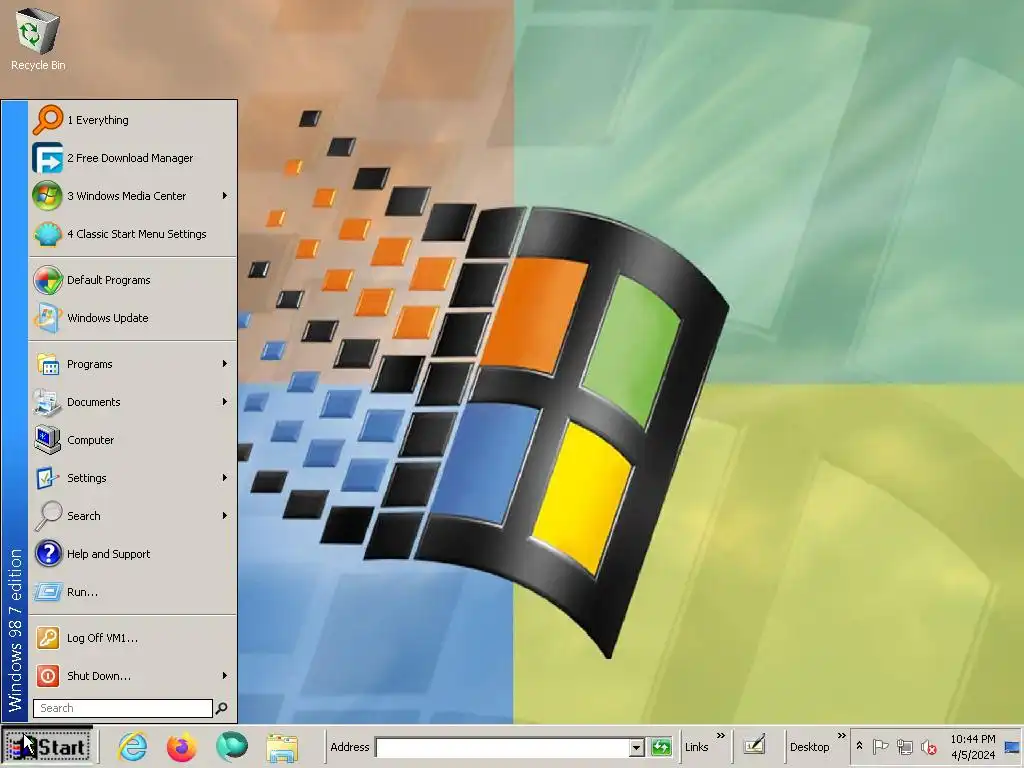Click the Start button
The image size is (1024, 768).
[x=46, y=746]
